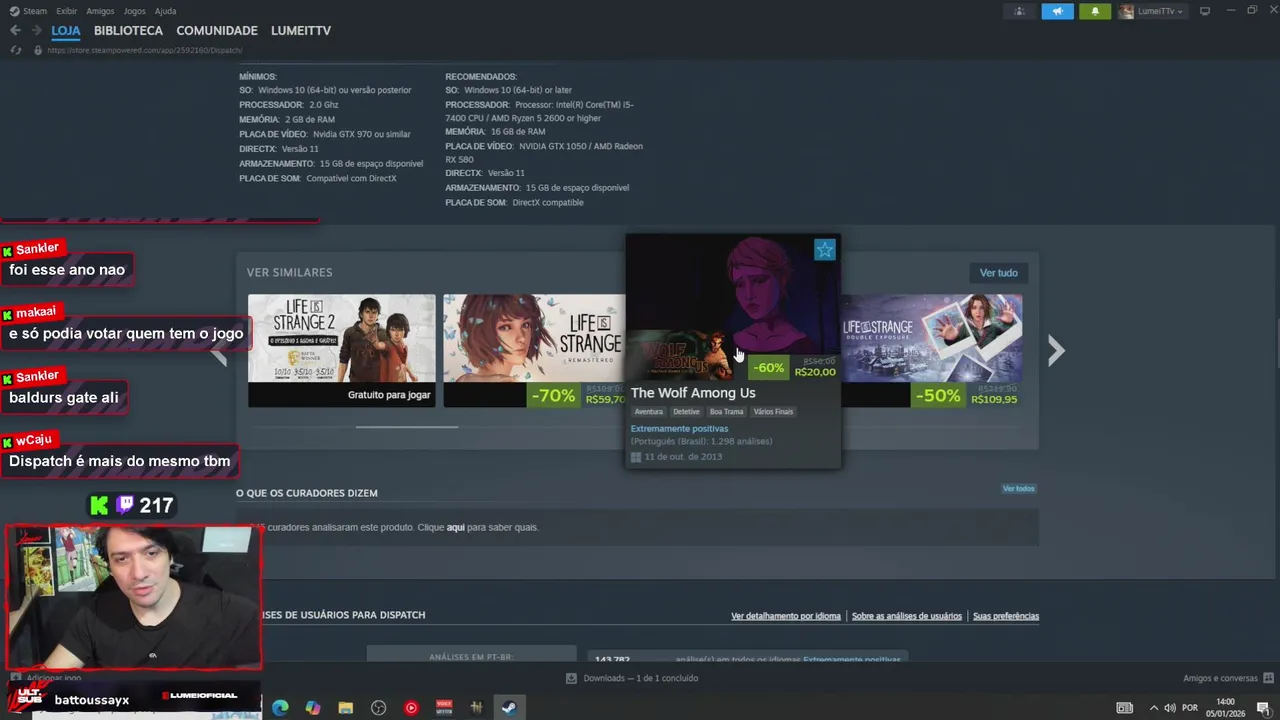The width and height of the screenshot is (1280, 720).
Task: Open File Explorer from taskbar
Action: point(346,708)
